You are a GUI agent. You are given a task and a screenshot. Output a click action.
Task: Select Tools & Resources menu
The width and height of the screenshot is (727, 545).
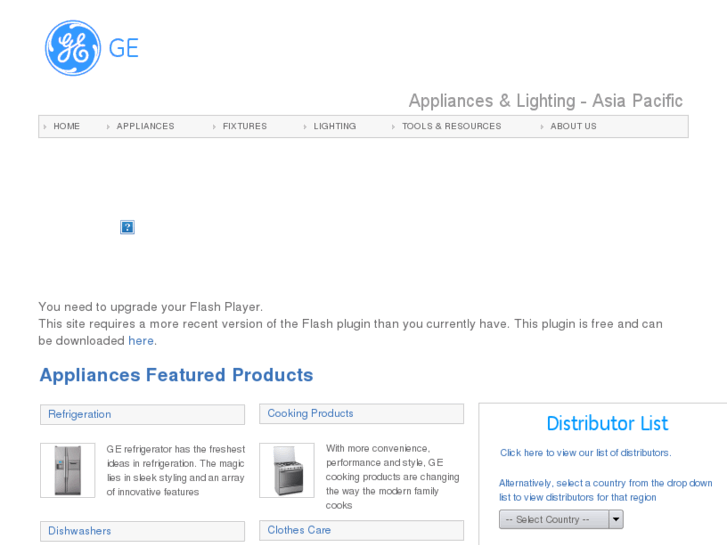(x=451, y=126)
